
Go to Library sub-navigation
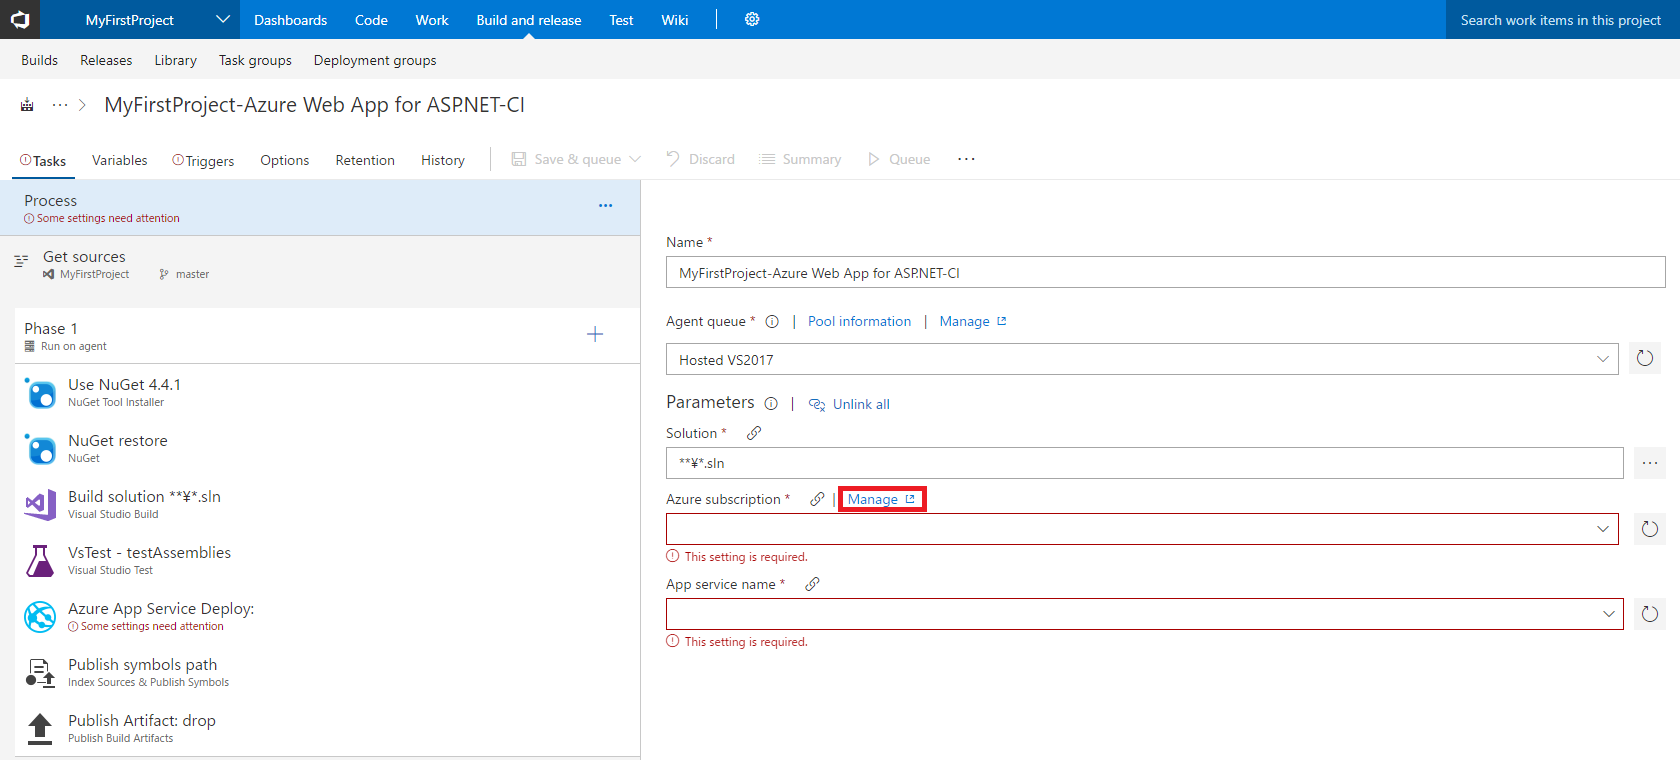[x=175, y=60]
